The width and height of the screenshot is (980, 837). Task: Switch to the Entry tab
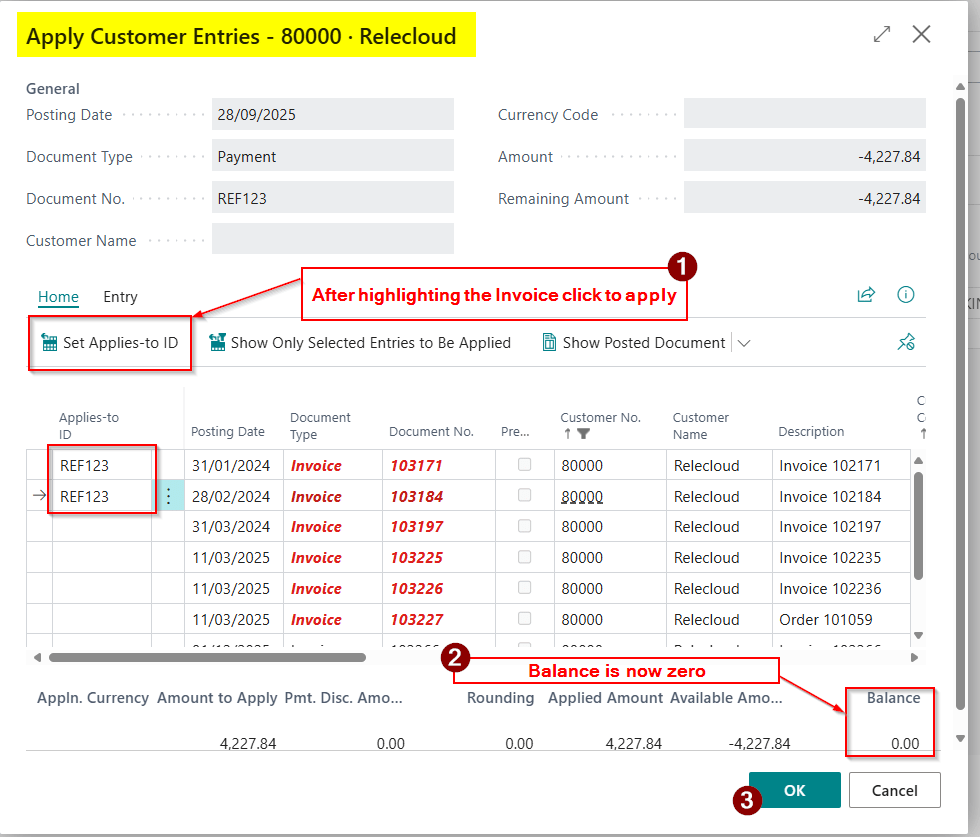coord(120,297)
